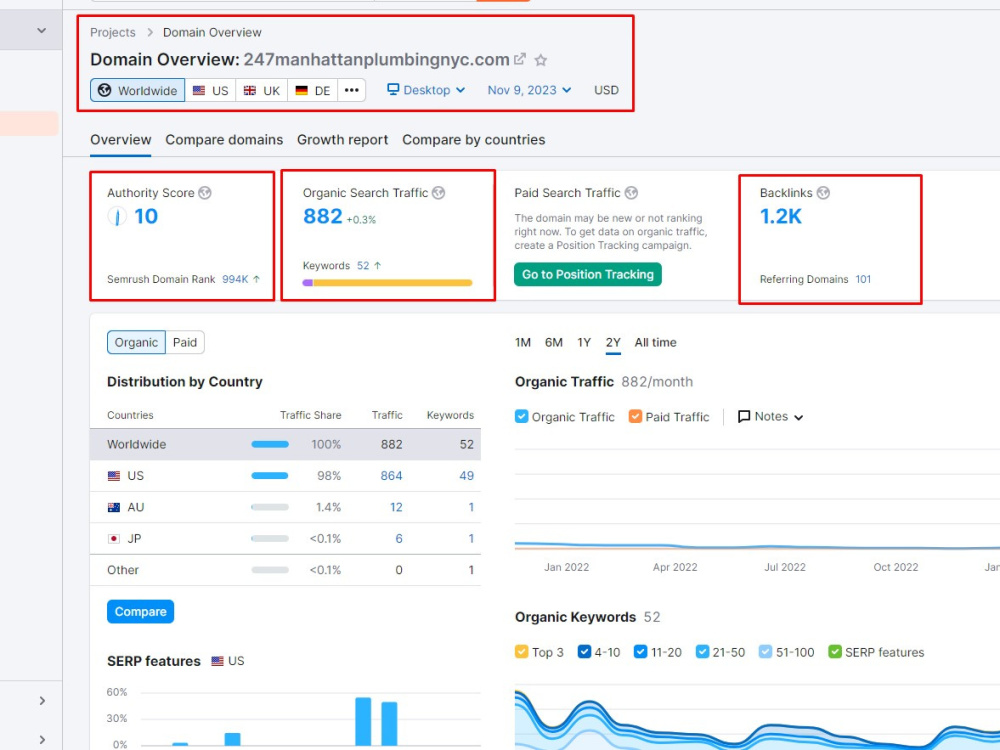Screen dimensions: 1000x750
Task: Set time range to 1Y
Action: coord(584,342)
